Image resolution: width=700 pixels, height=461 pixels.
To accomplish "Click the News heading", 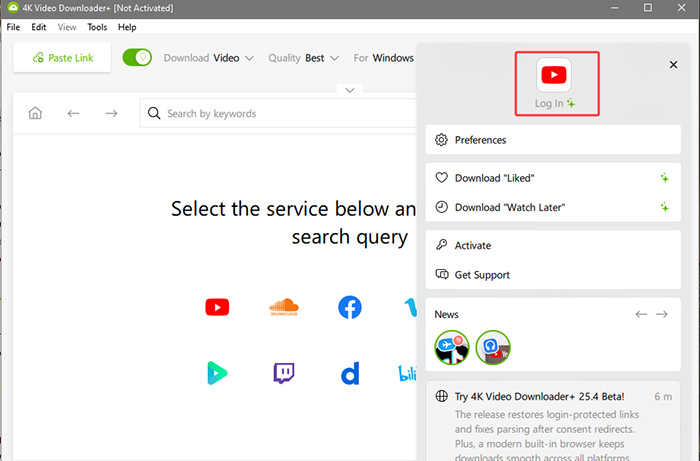I will coord(446,315).
